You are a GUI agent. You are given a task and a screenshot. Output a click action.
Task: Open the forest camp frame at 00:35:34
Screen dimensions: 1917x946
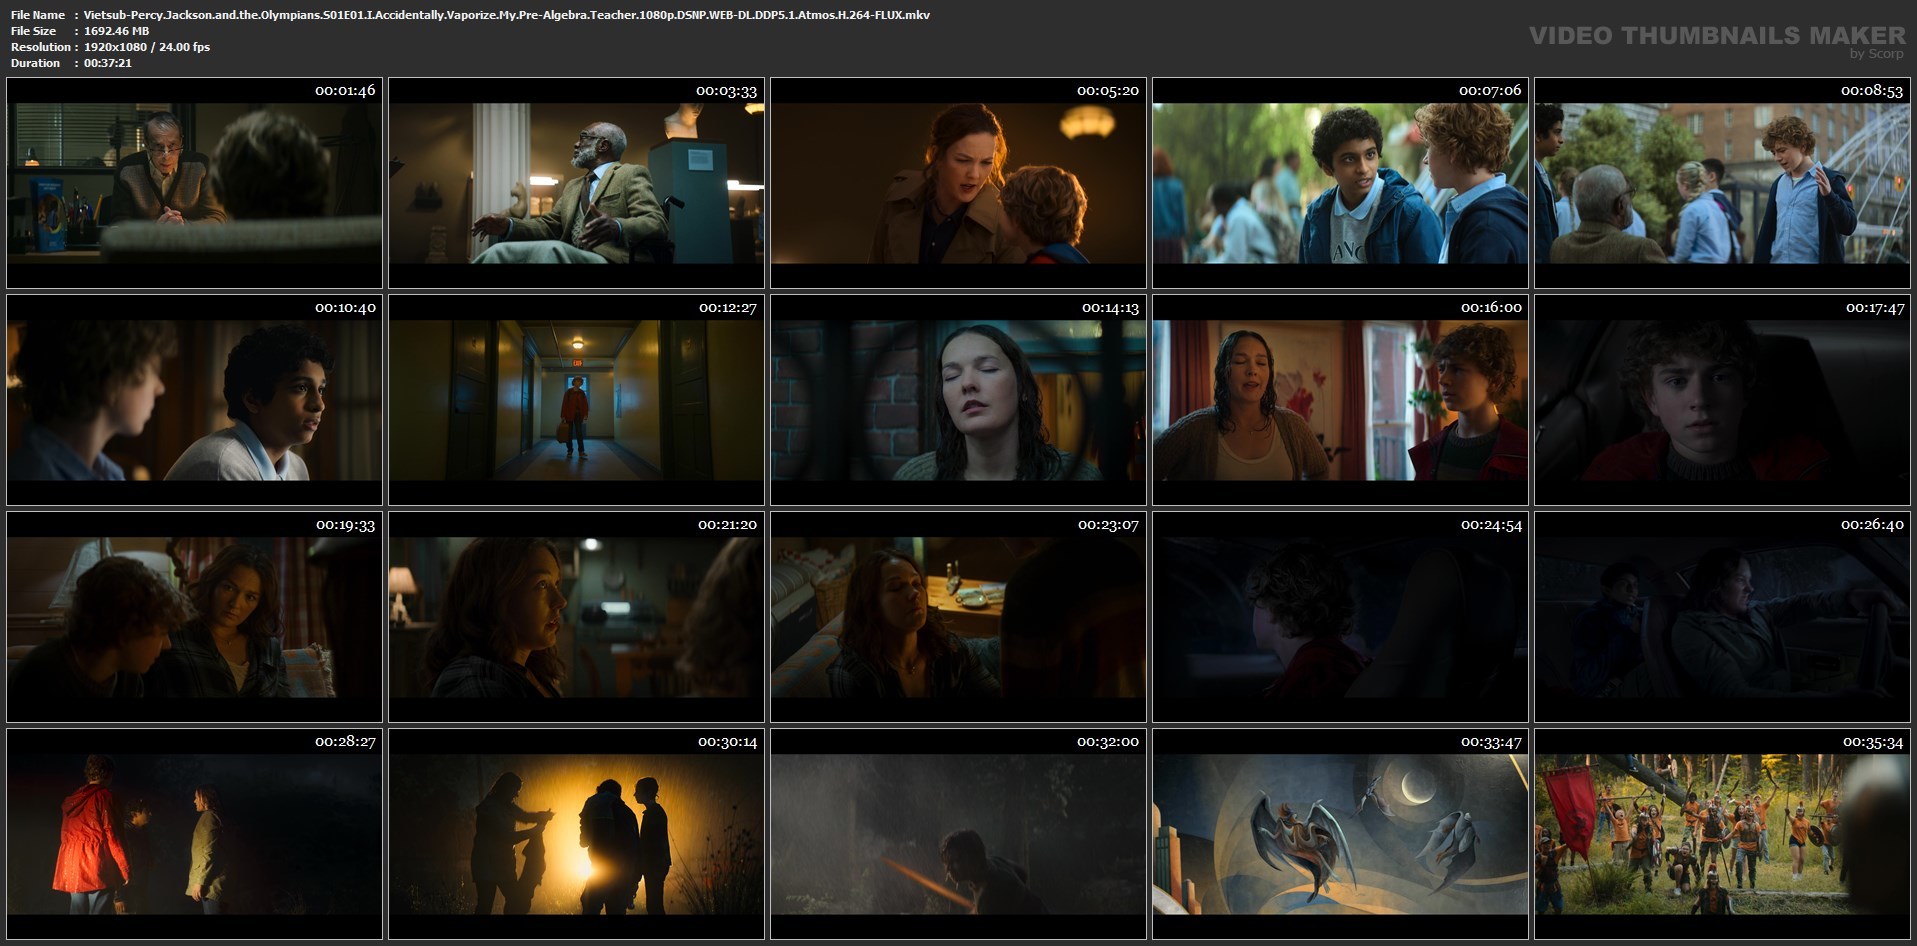(x=1722, y=834)
